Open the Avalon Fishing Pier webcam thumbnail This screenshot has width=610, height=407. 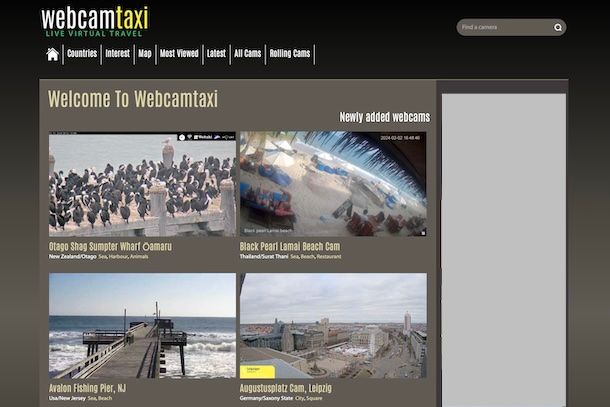[142, 325]
